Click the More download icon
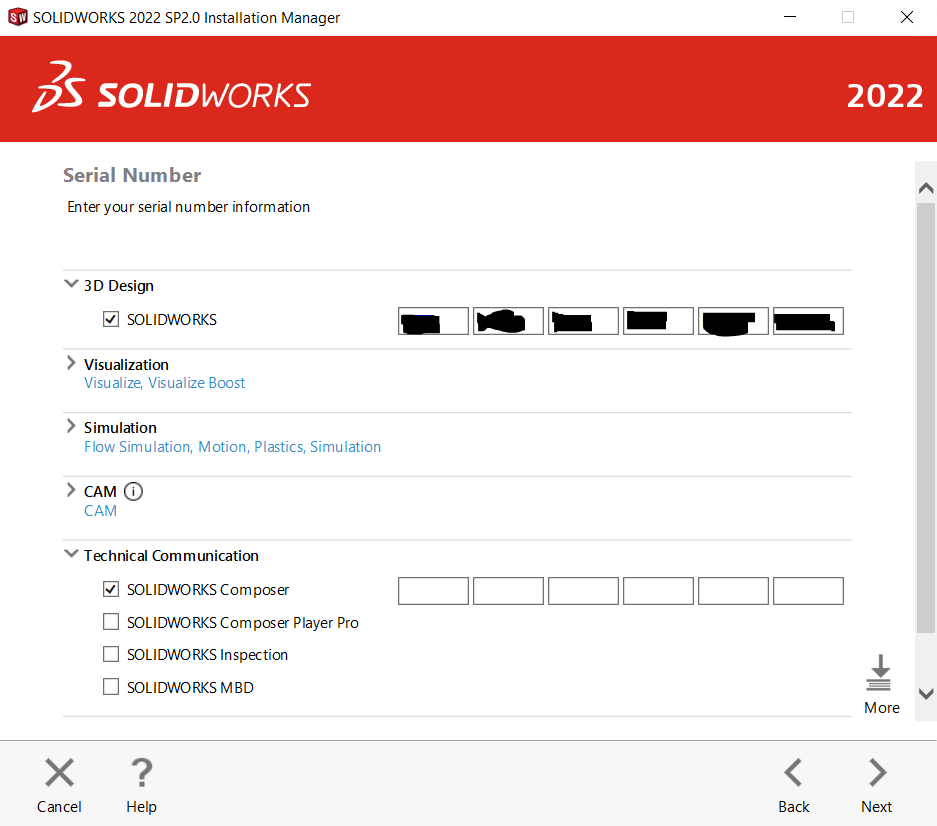The image size is (937, 826). coord(880,674)
